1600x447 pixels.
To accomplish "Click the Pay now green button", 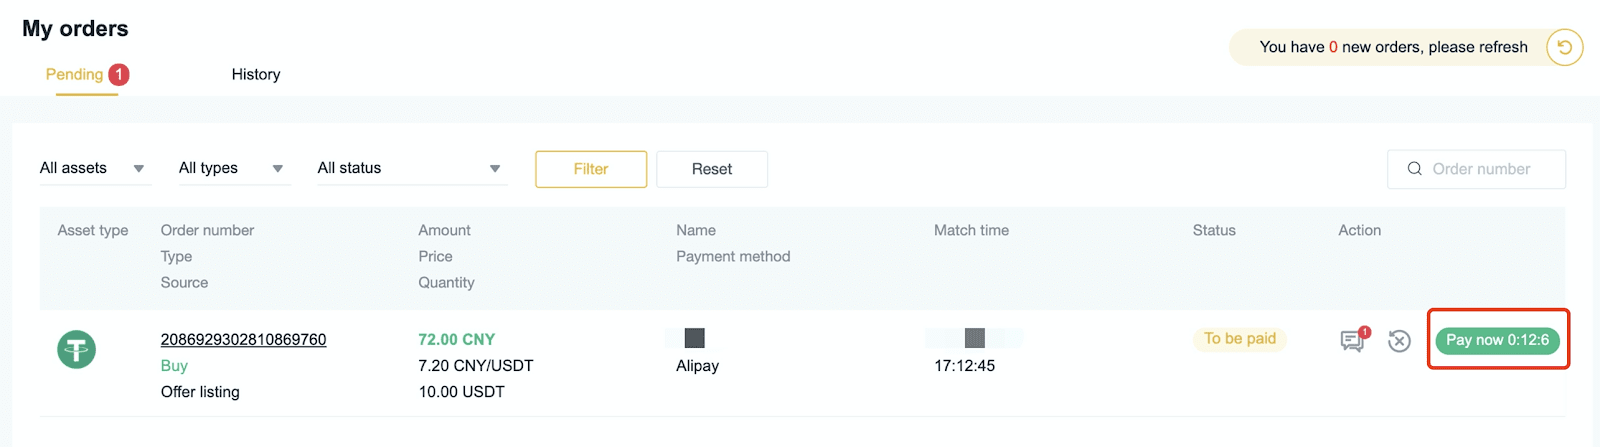I will coord(1498,340).
